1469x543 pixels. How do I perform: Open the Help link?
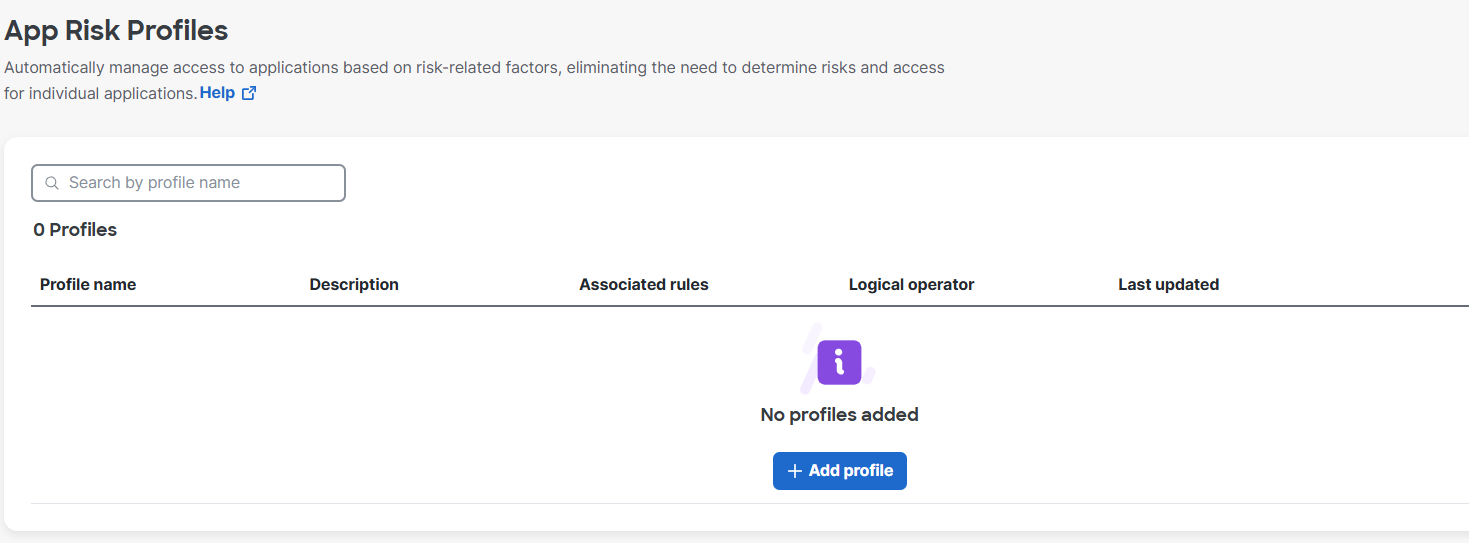[217, 93]
